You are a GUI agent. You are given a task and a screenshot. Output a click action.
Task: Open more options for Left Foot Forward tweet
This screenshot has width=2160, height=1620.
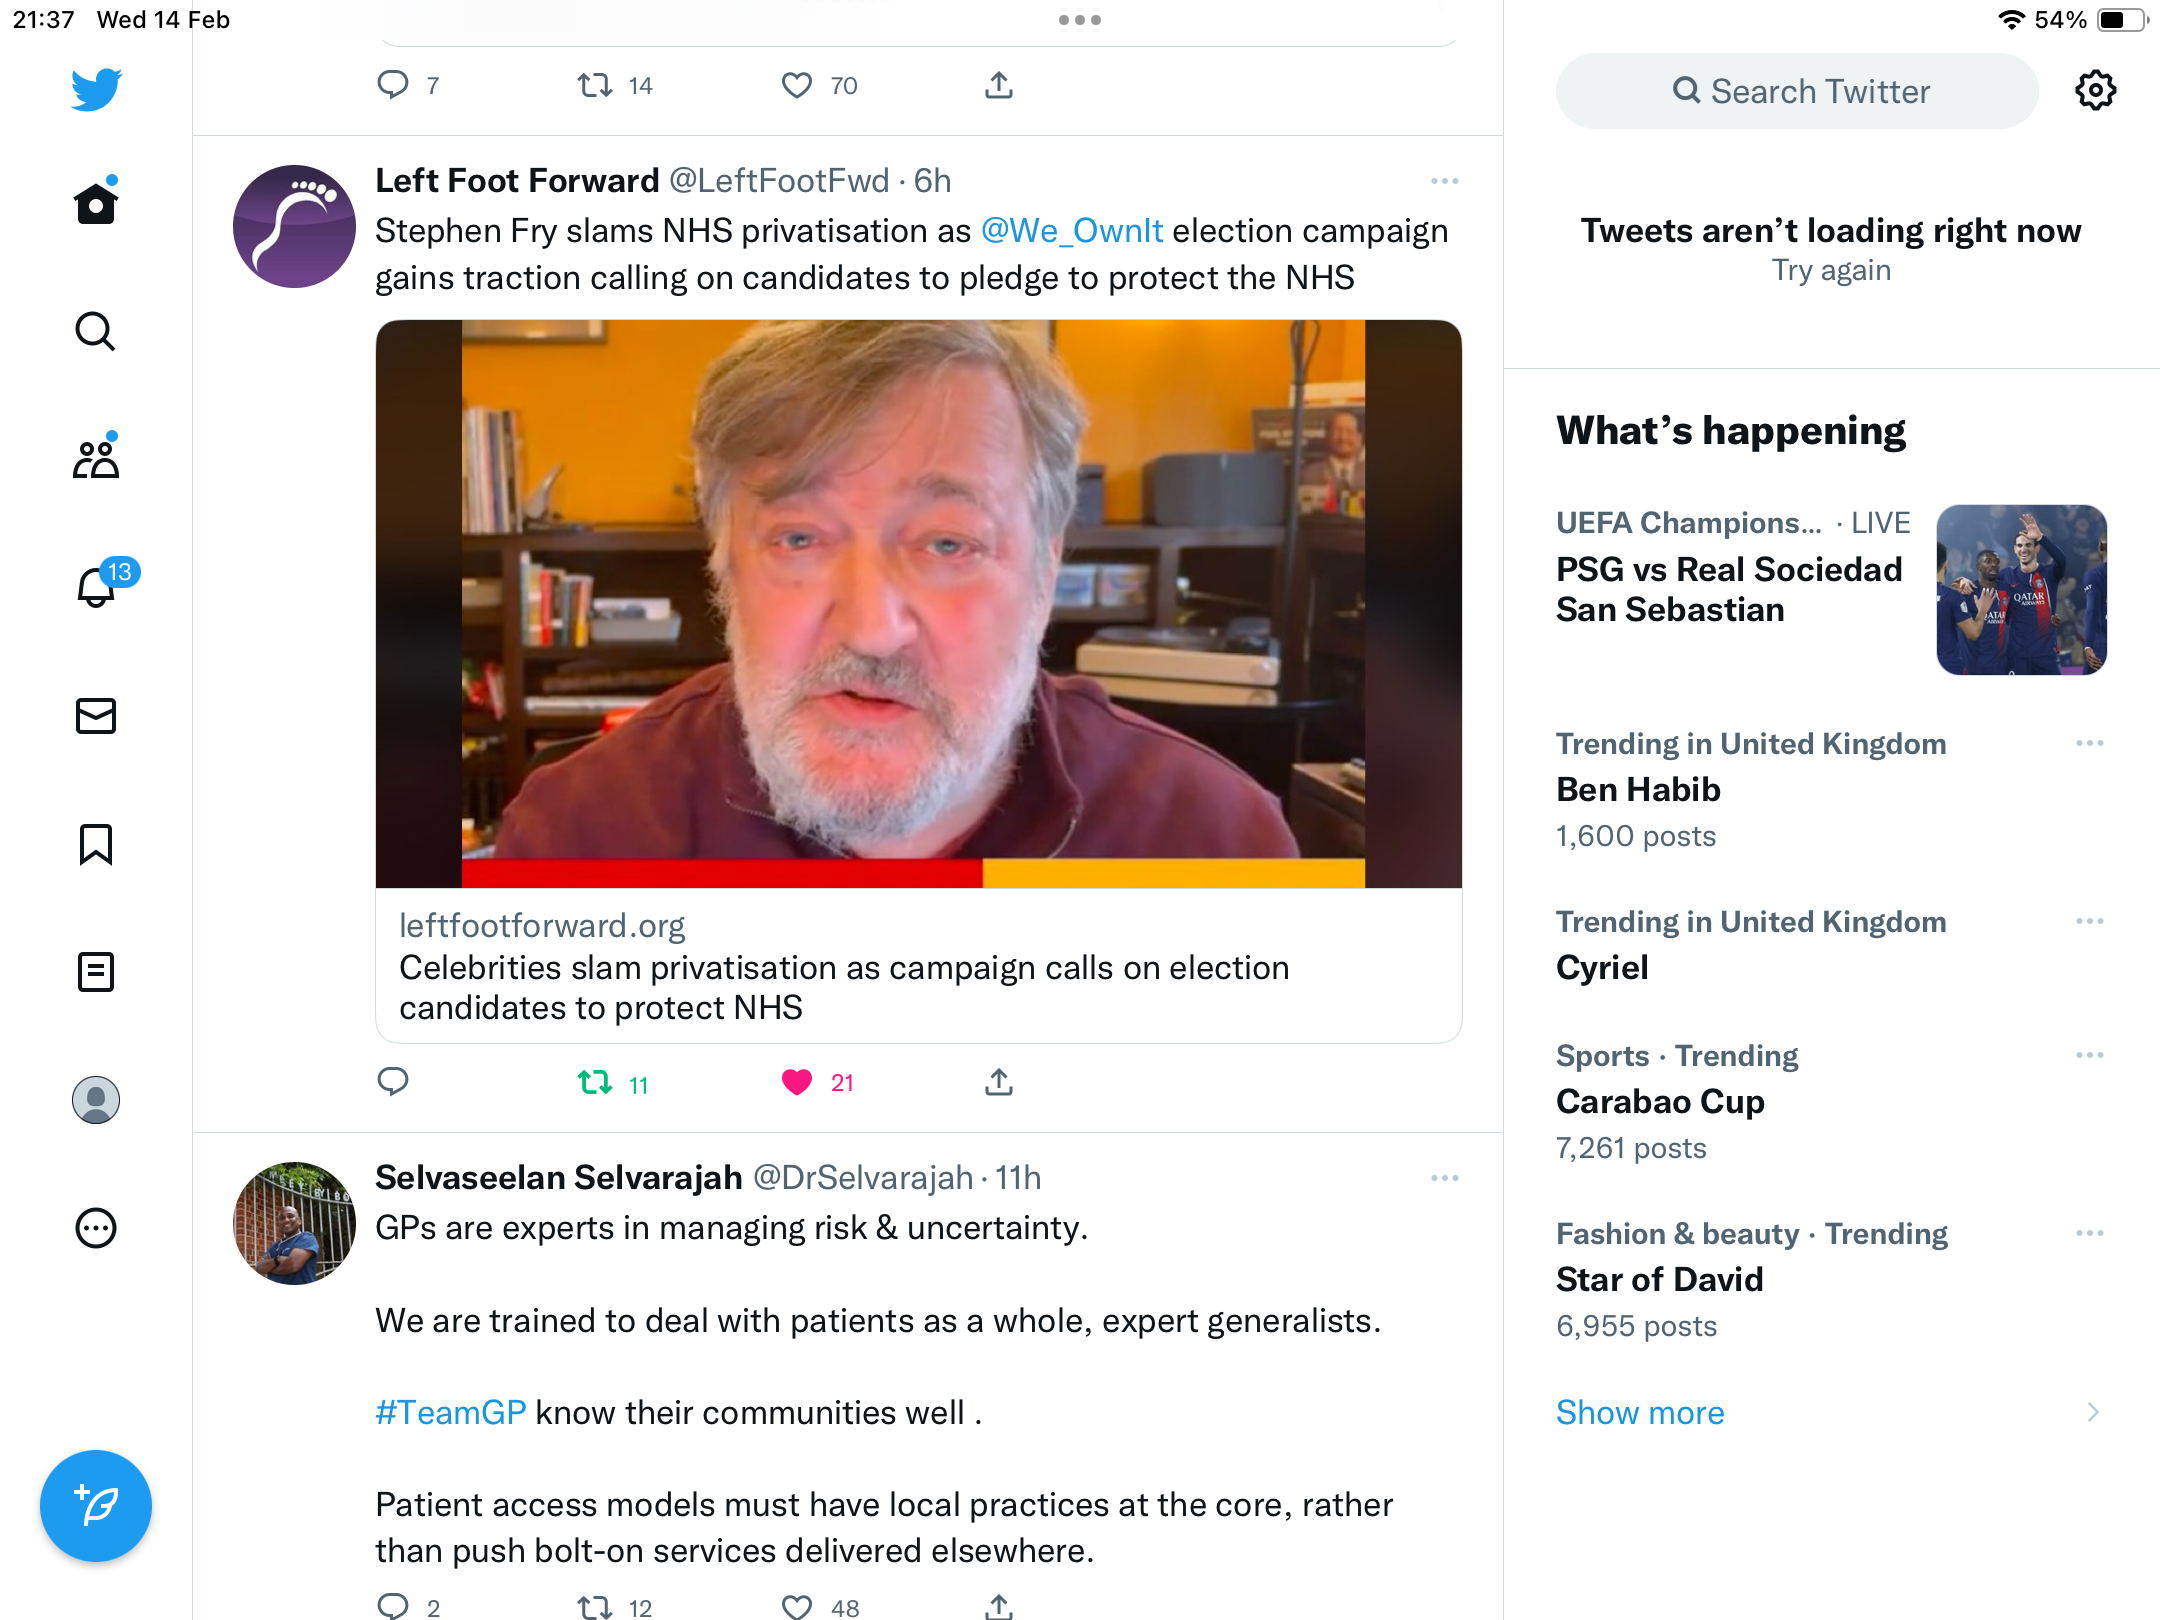[x=1445, y=181]
